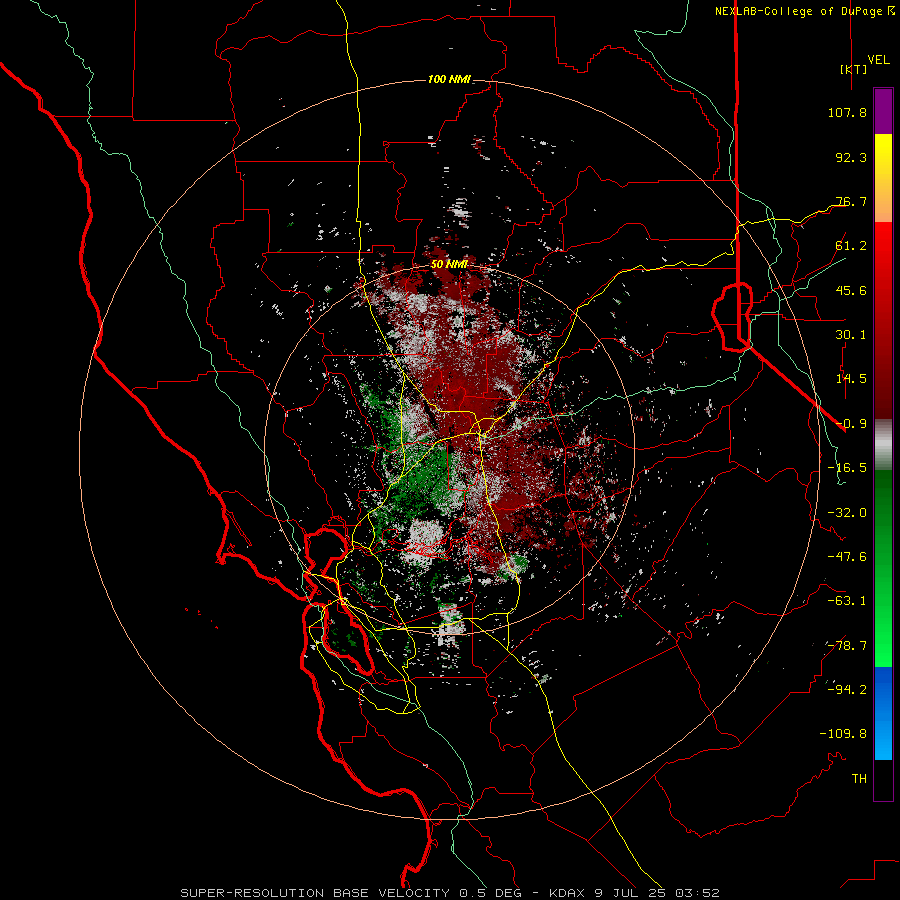Click the Super-Resolution Base Velocity caption
The width and height of the screenshot is (900, 900).
450,893
